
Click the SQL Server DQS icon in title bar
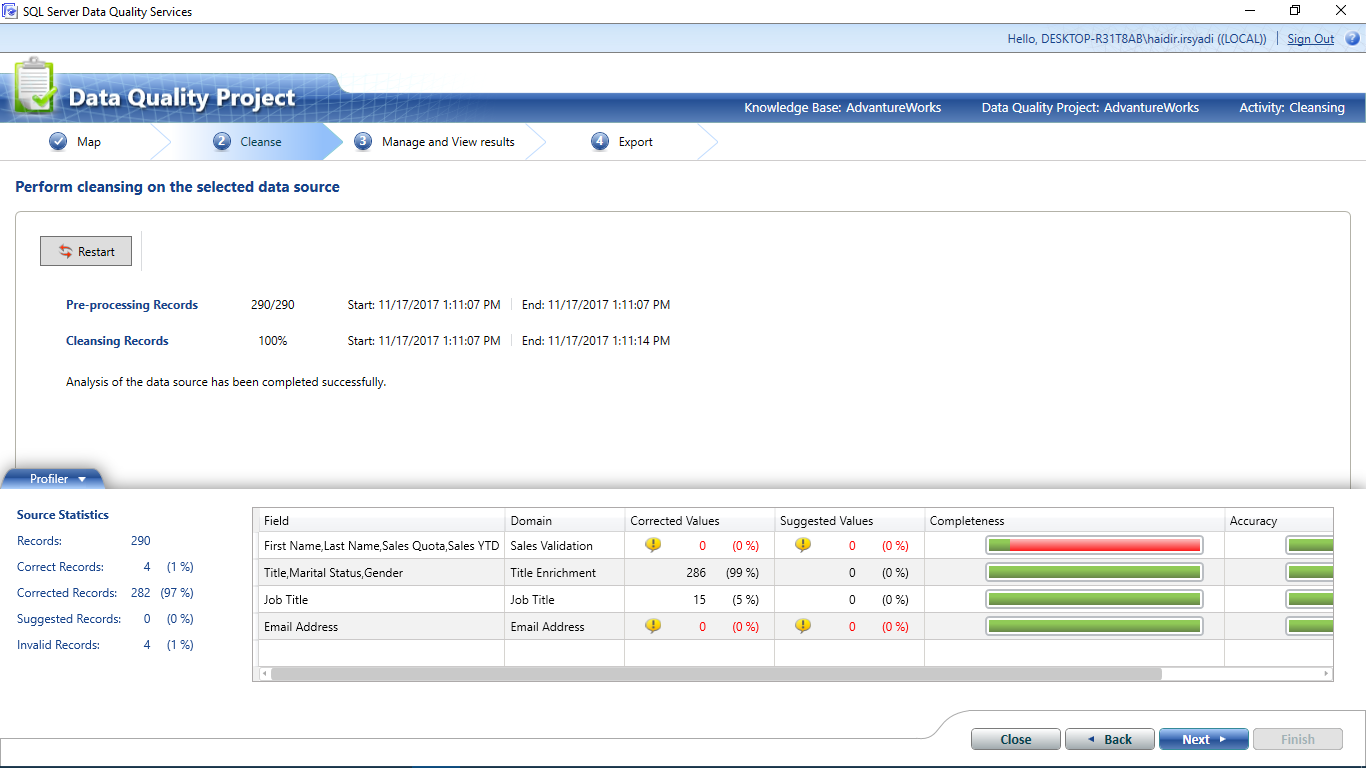pyautogui.click(x=11, y=11)
